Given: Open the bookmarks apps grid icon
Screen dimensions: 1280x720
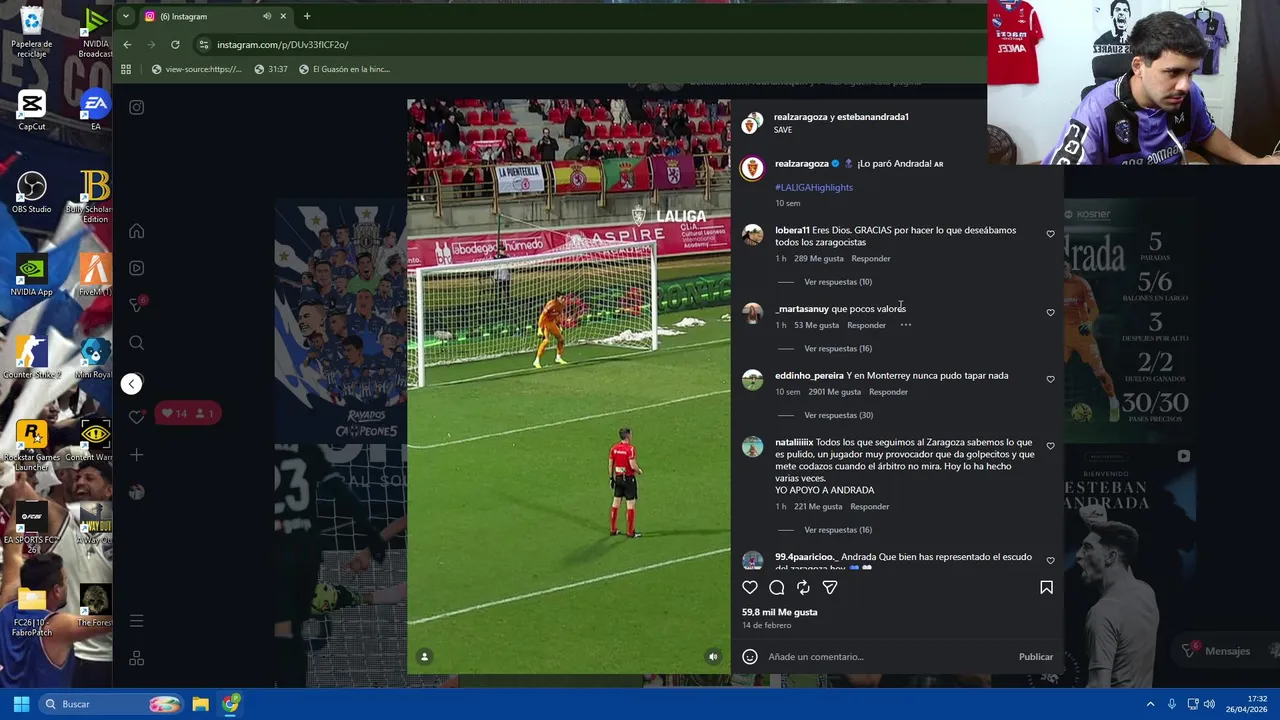Looking at the screenshot, I should tap(126, 69).
